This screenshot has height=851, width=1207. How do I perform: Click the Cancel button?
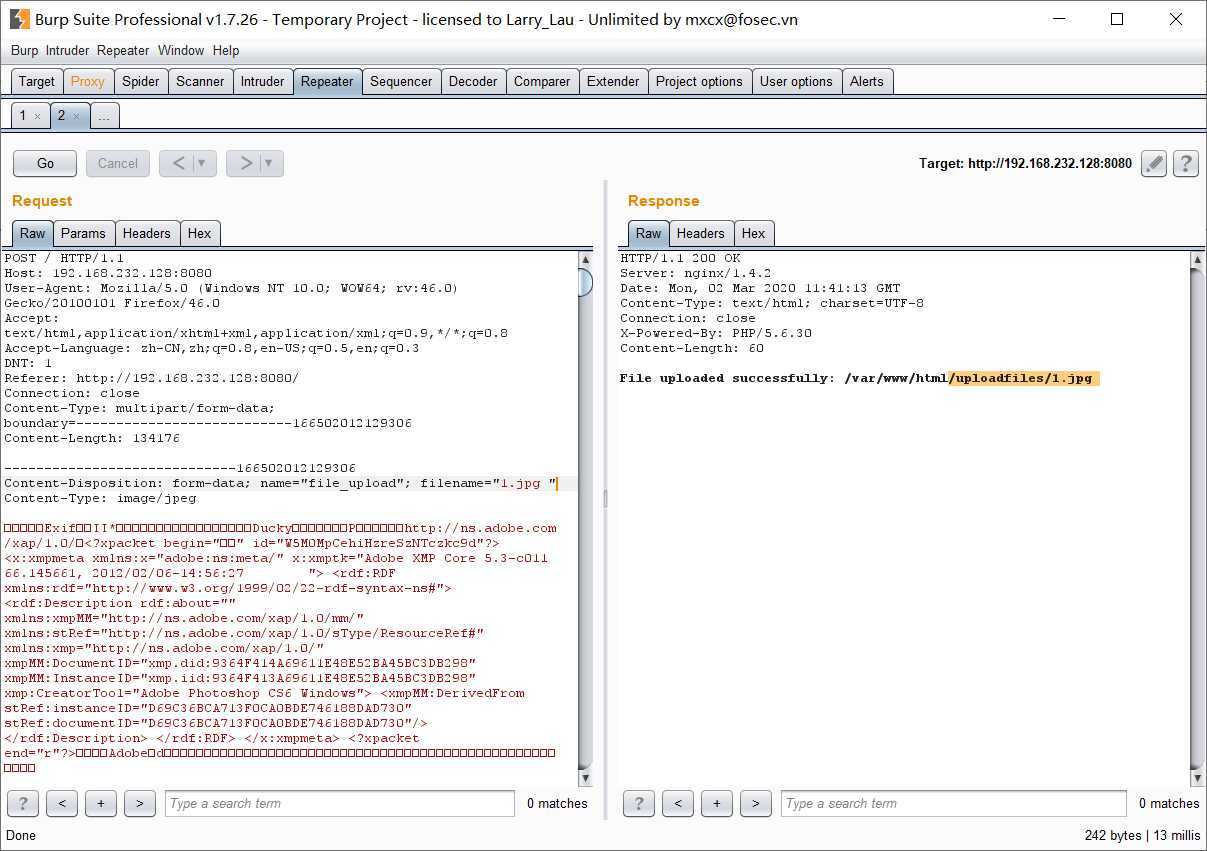[118, 163]
